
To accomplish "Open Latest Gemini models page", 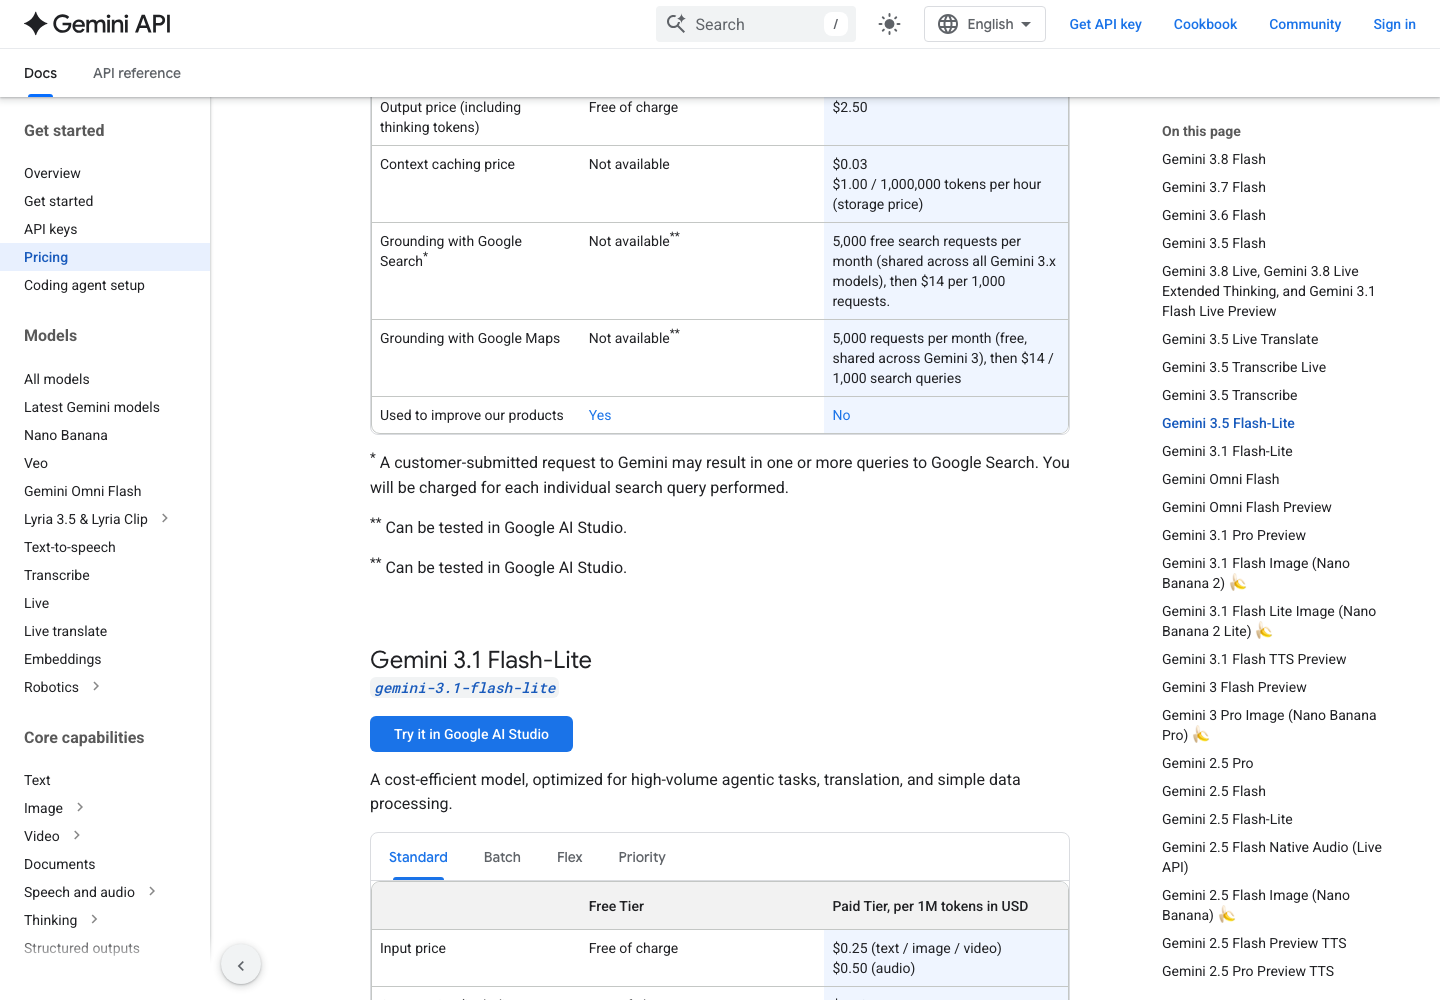I will coord(92,407).
